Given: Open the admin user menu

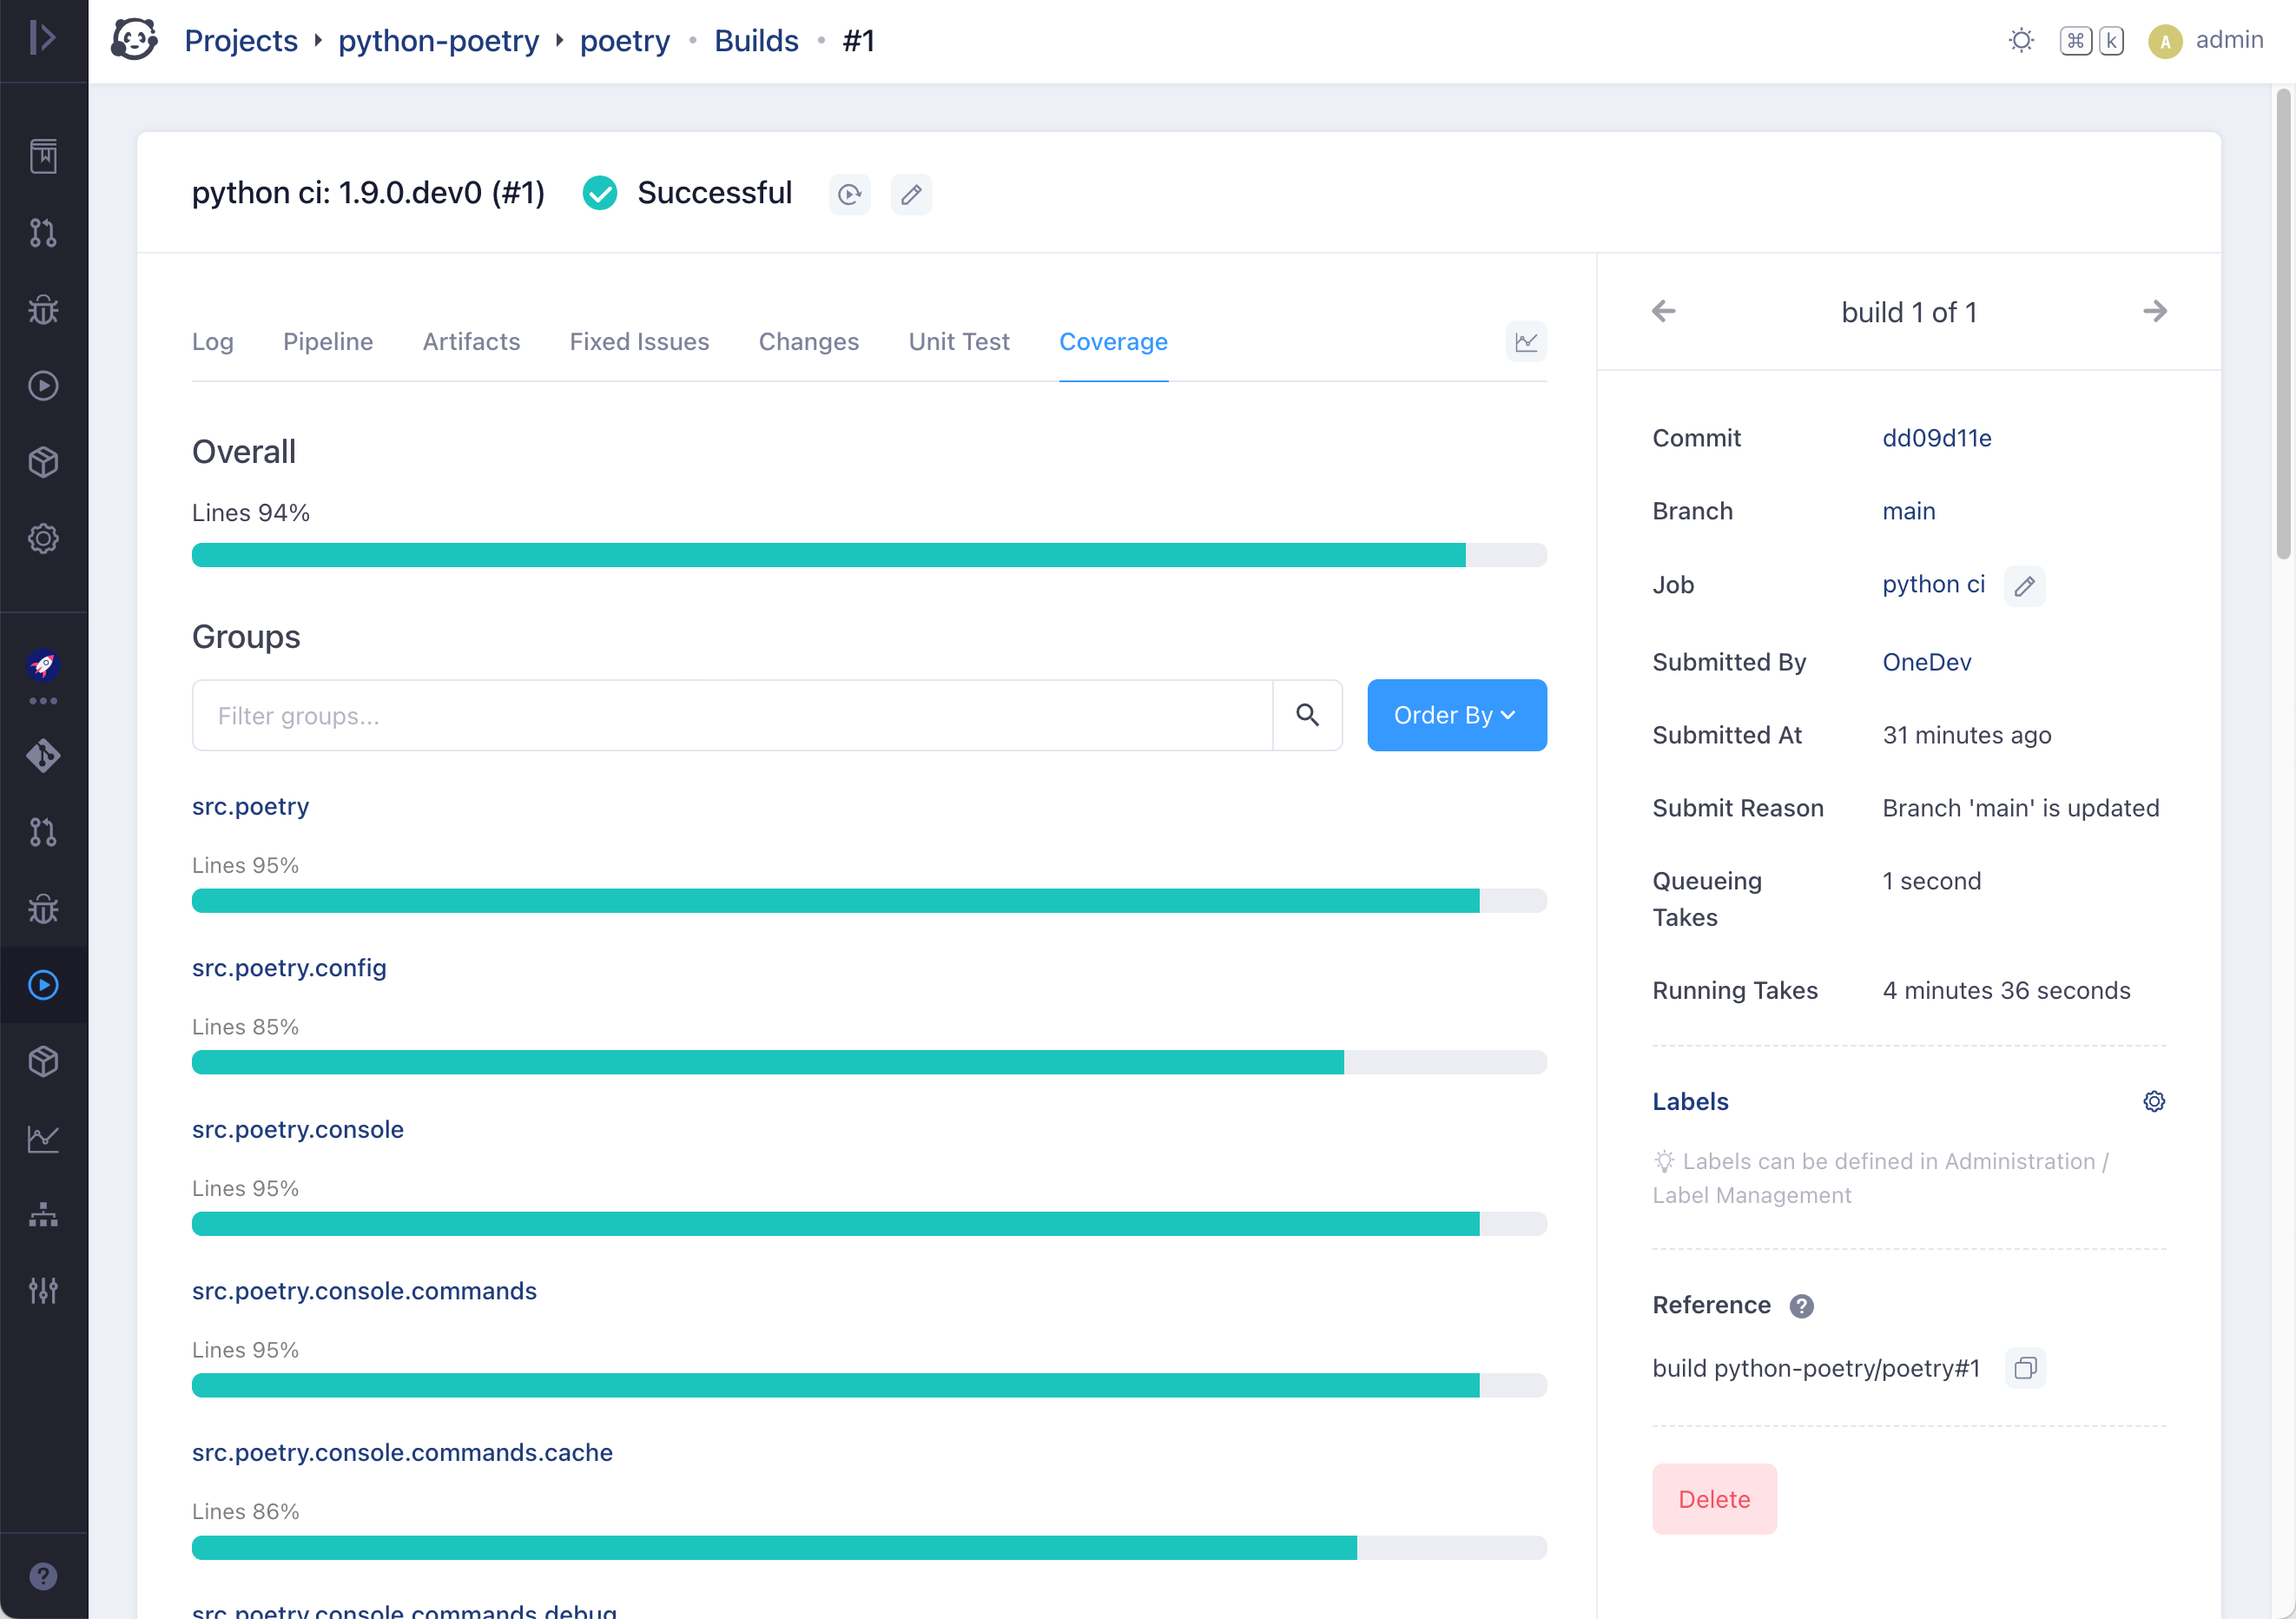Looking at the screenshot, I should (2207, 41).
